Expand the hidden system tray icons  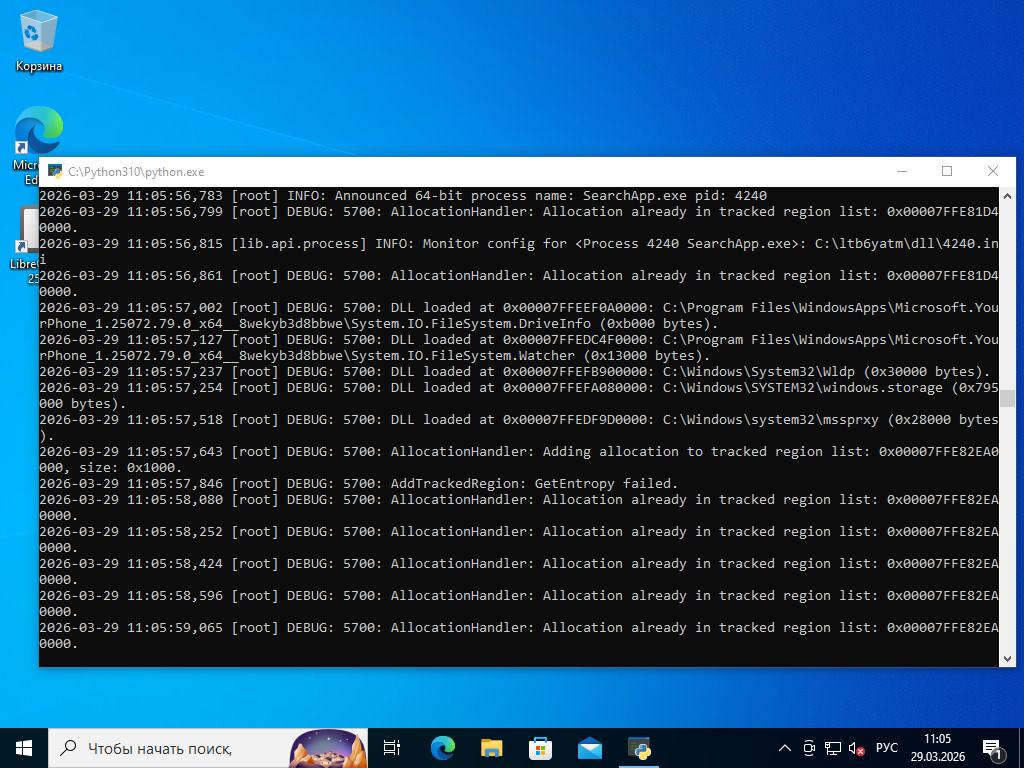pyautogui.click(x=785, y=747)
